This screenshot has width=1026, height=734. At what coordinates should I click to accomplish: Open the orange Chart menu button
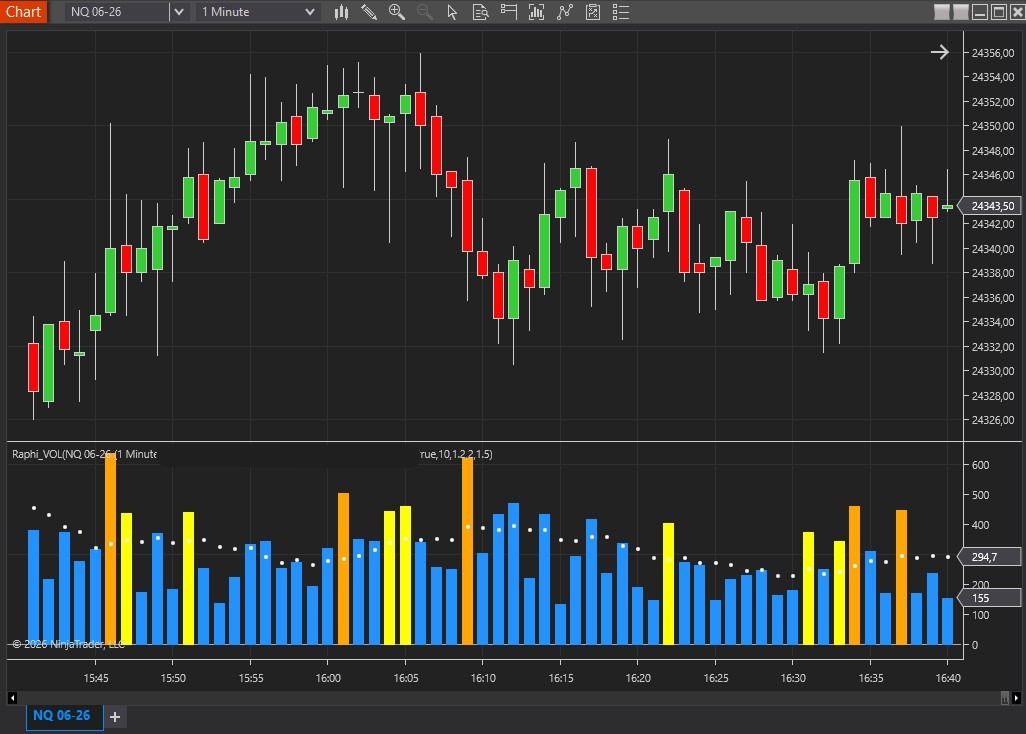[24, 12]
